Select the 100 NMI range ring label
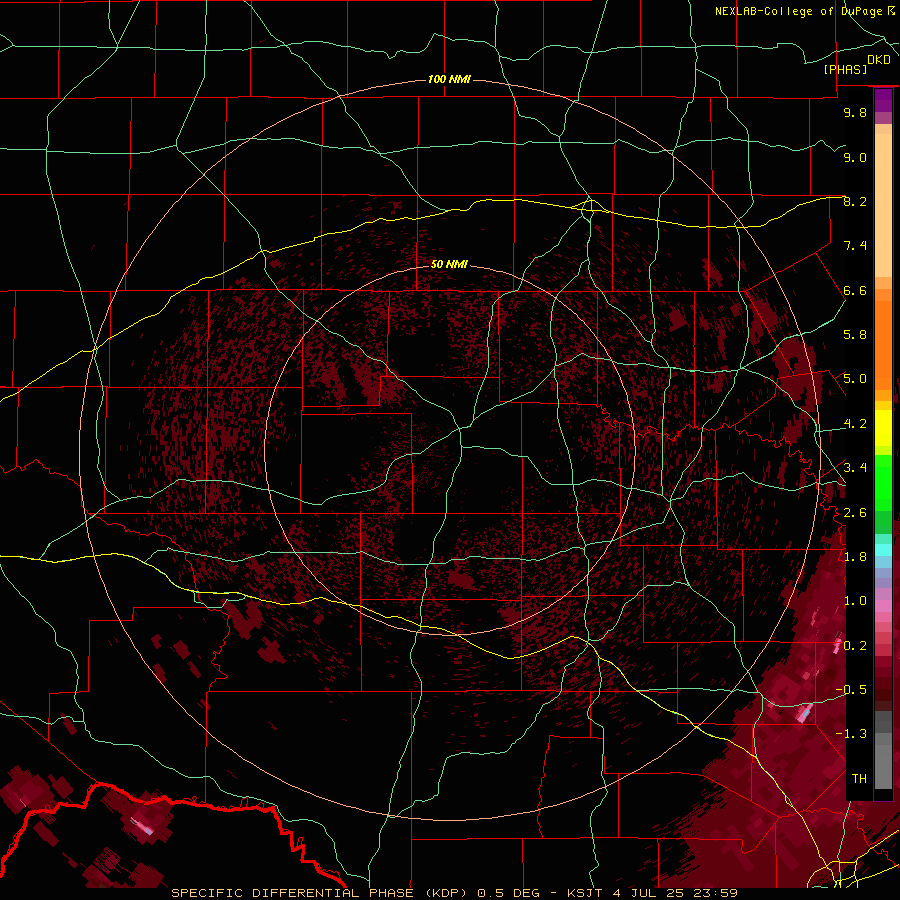 pyautogui.click(x=449, y=79)
